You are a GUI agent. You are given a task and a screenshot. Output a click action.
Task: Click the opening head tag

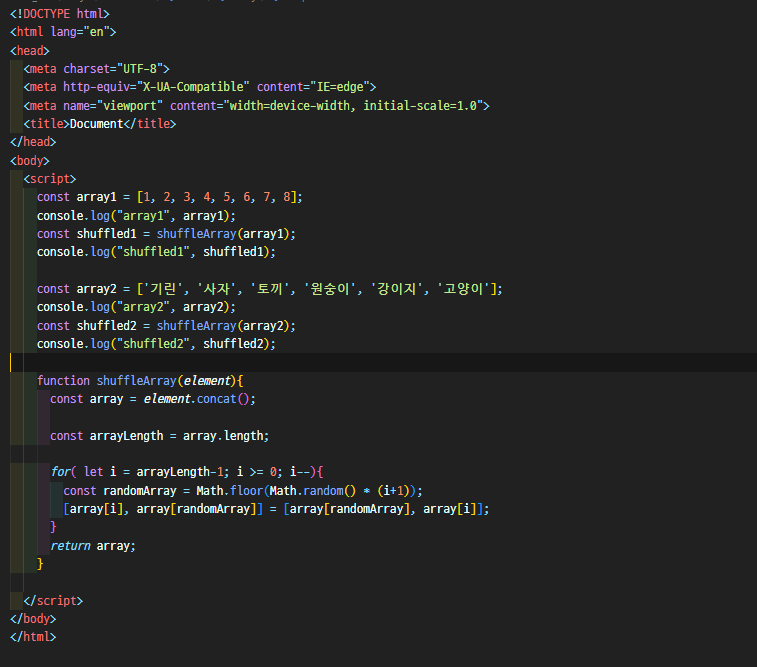[30, 50]
